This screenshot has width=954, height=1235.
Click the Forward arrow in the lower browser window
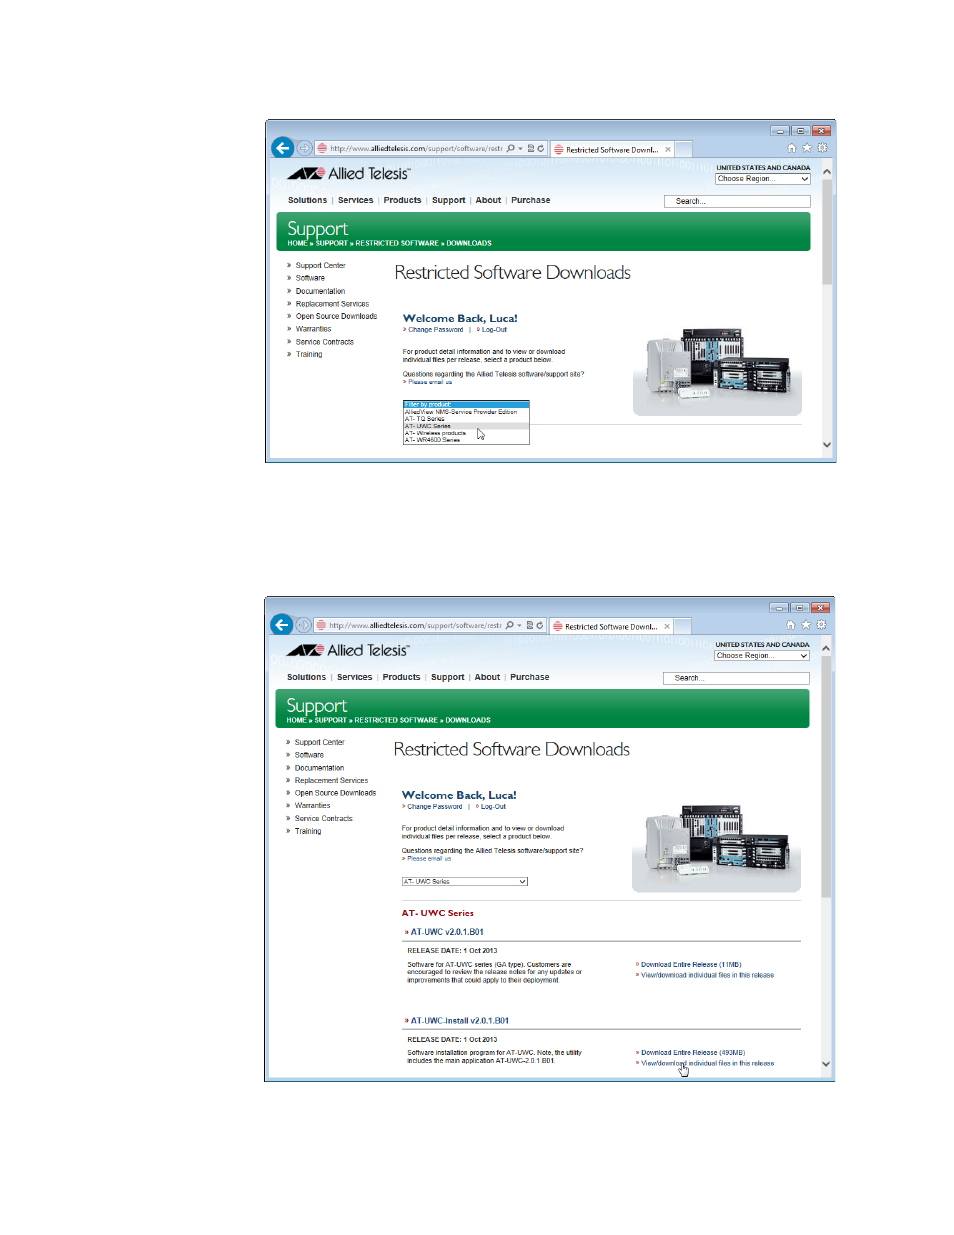coord(303,625)
